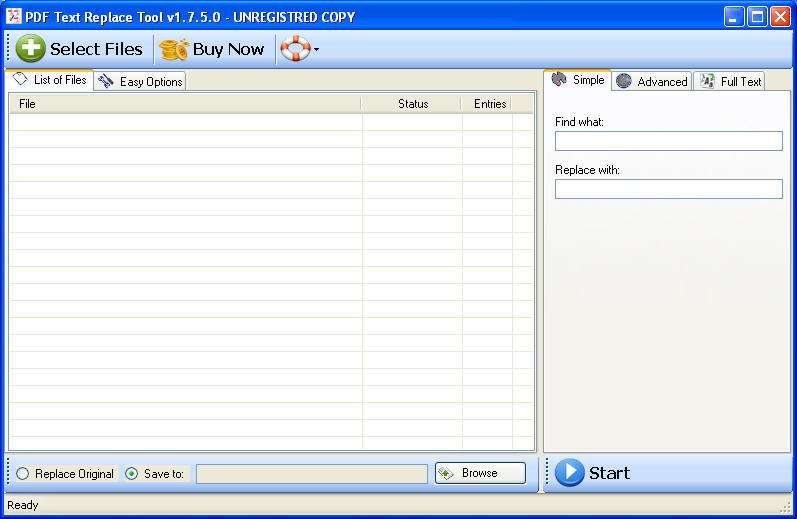Image resolution: width=797 pixels, height=519 pixels.
Task: Click the Browse button
Action: (x=480, y=473)
